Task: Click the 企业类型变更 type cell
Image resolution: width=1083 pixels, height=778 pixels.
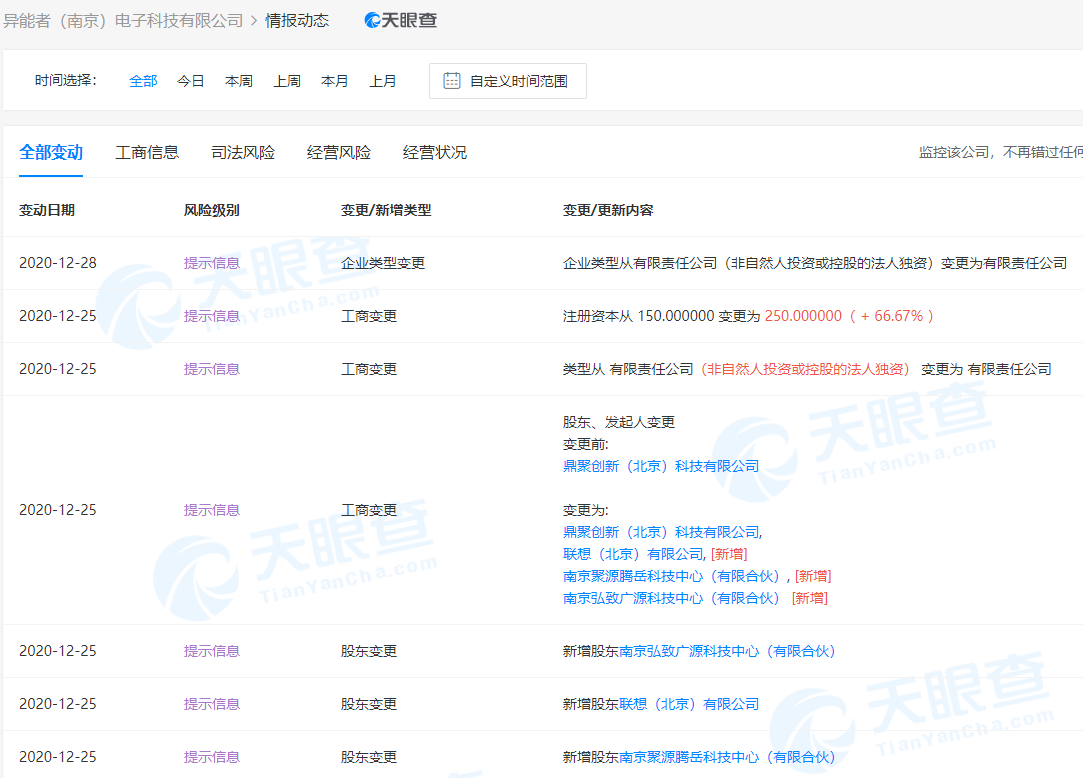Action: pyautogui.click(x=383, y=263)
